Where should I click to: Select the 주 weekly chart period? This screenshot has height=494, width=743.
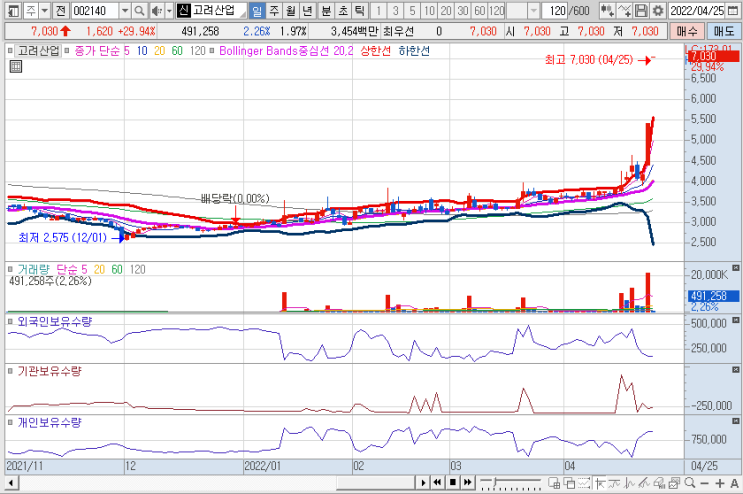274,10
